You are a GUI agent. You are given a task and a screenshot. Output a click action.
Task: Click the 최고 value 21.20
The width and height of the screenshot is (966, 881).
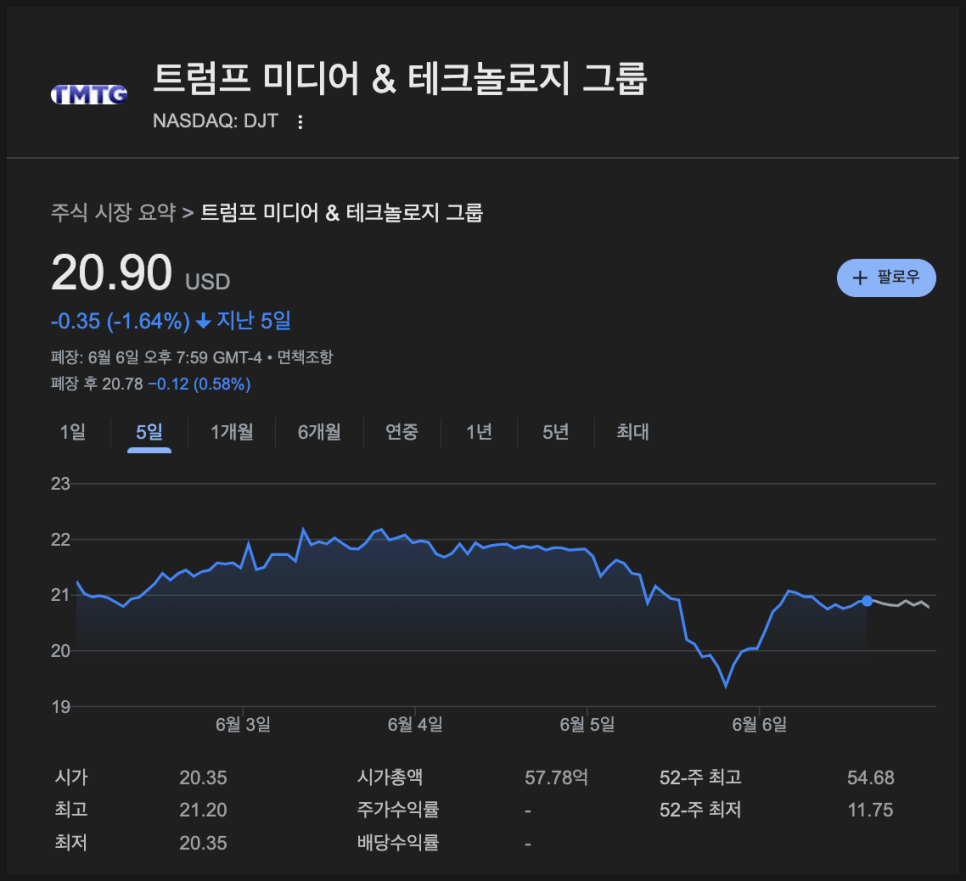coord(203,810)
